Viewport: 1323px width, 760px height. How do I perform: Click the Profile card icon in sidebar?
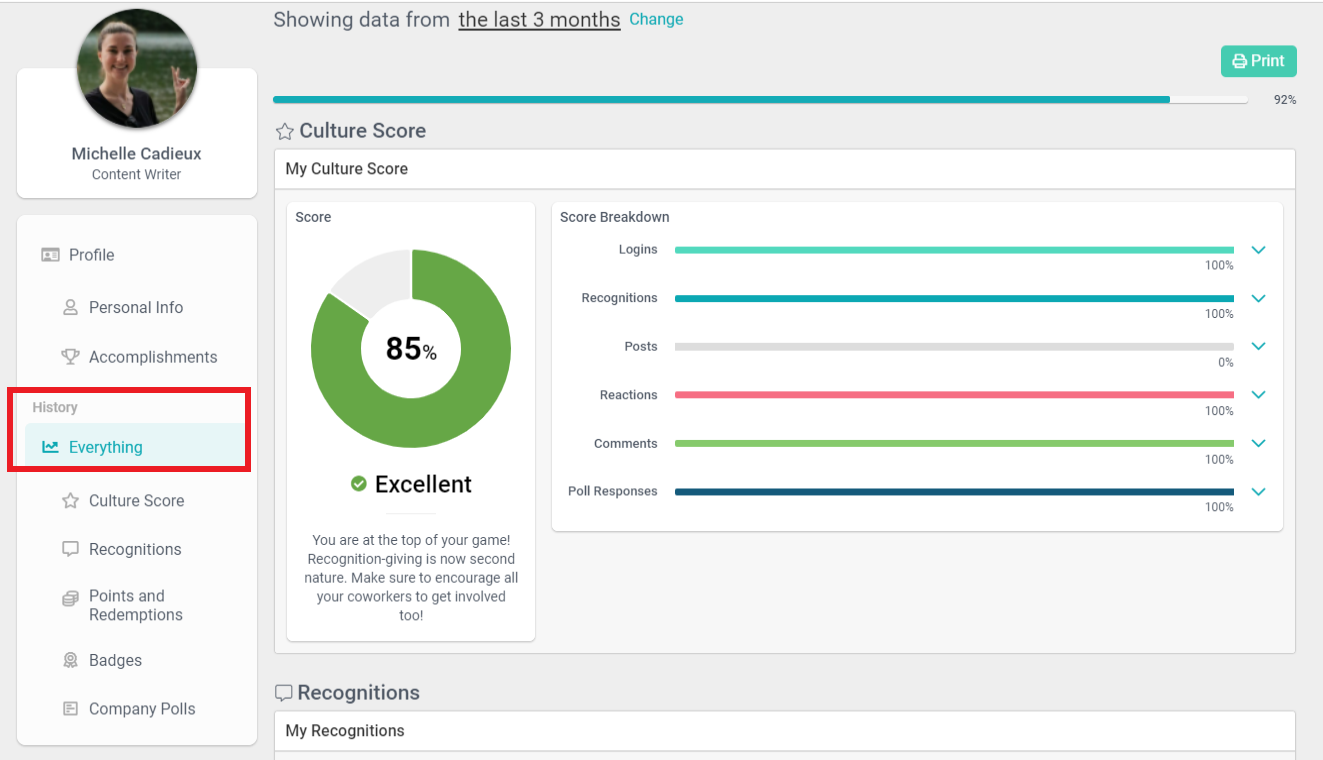point(50,255)
